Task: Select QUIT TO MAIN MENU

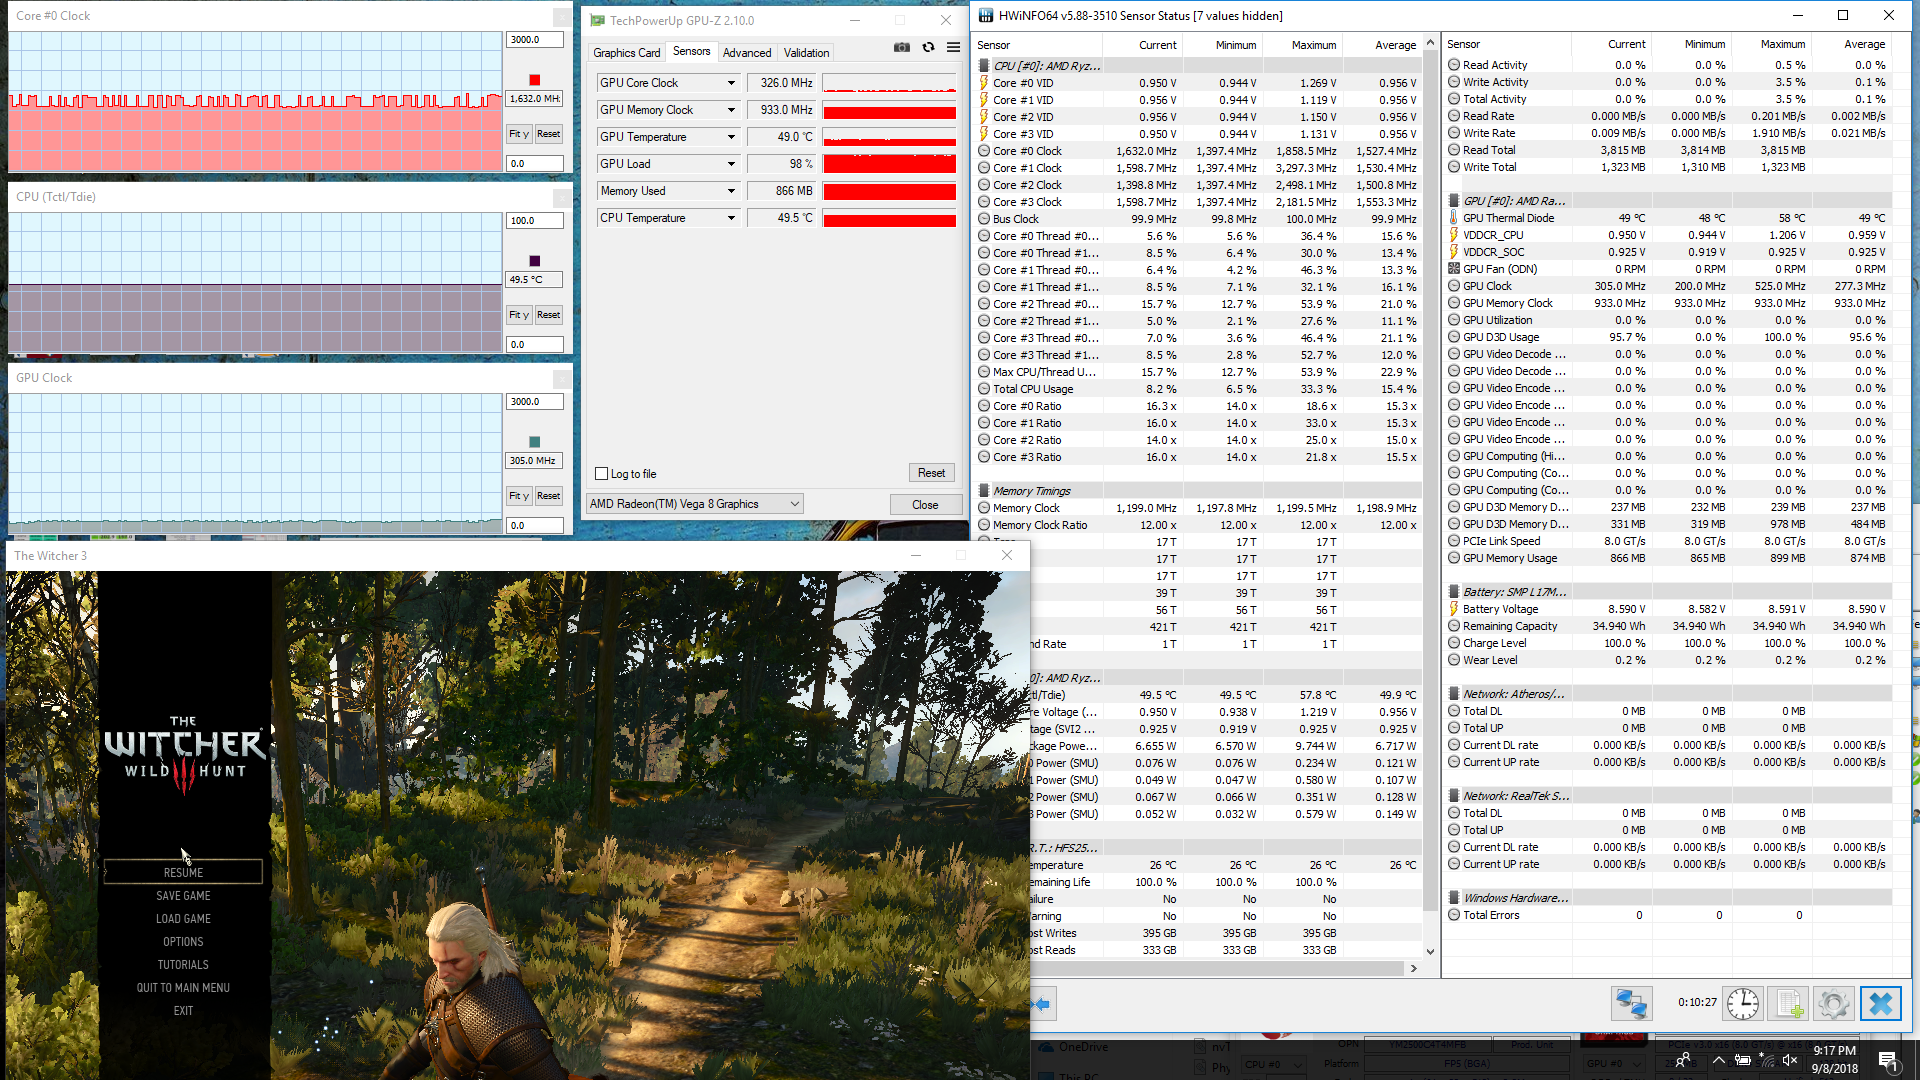Action: [x=183, y=988]
